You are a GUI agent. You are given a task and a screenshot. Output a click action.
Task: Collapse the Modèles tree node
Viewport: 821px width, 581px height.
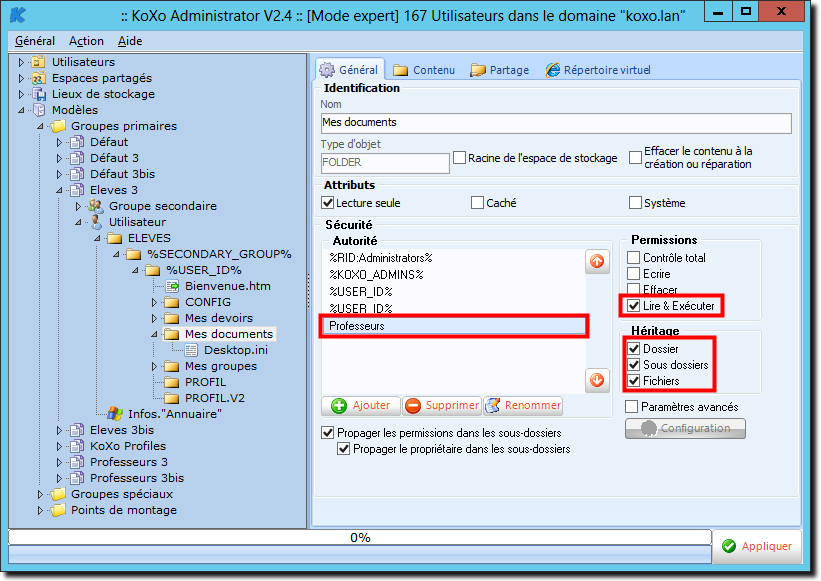pos(21,110)
